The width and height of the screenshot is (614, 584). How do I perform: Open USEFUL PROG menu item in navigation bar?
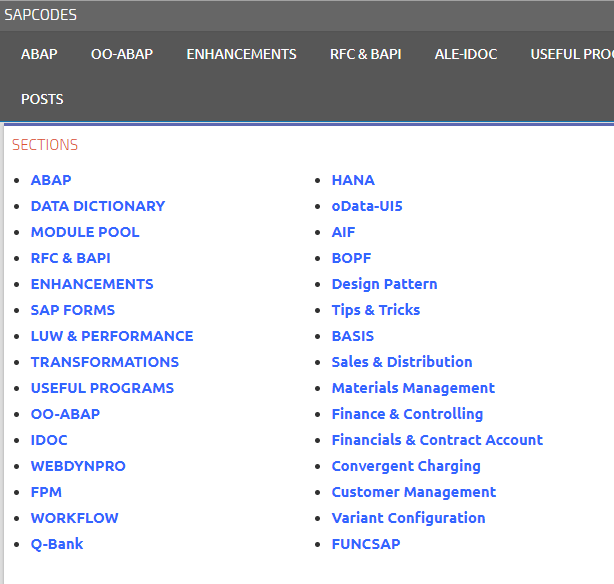(x=572, y=54)
